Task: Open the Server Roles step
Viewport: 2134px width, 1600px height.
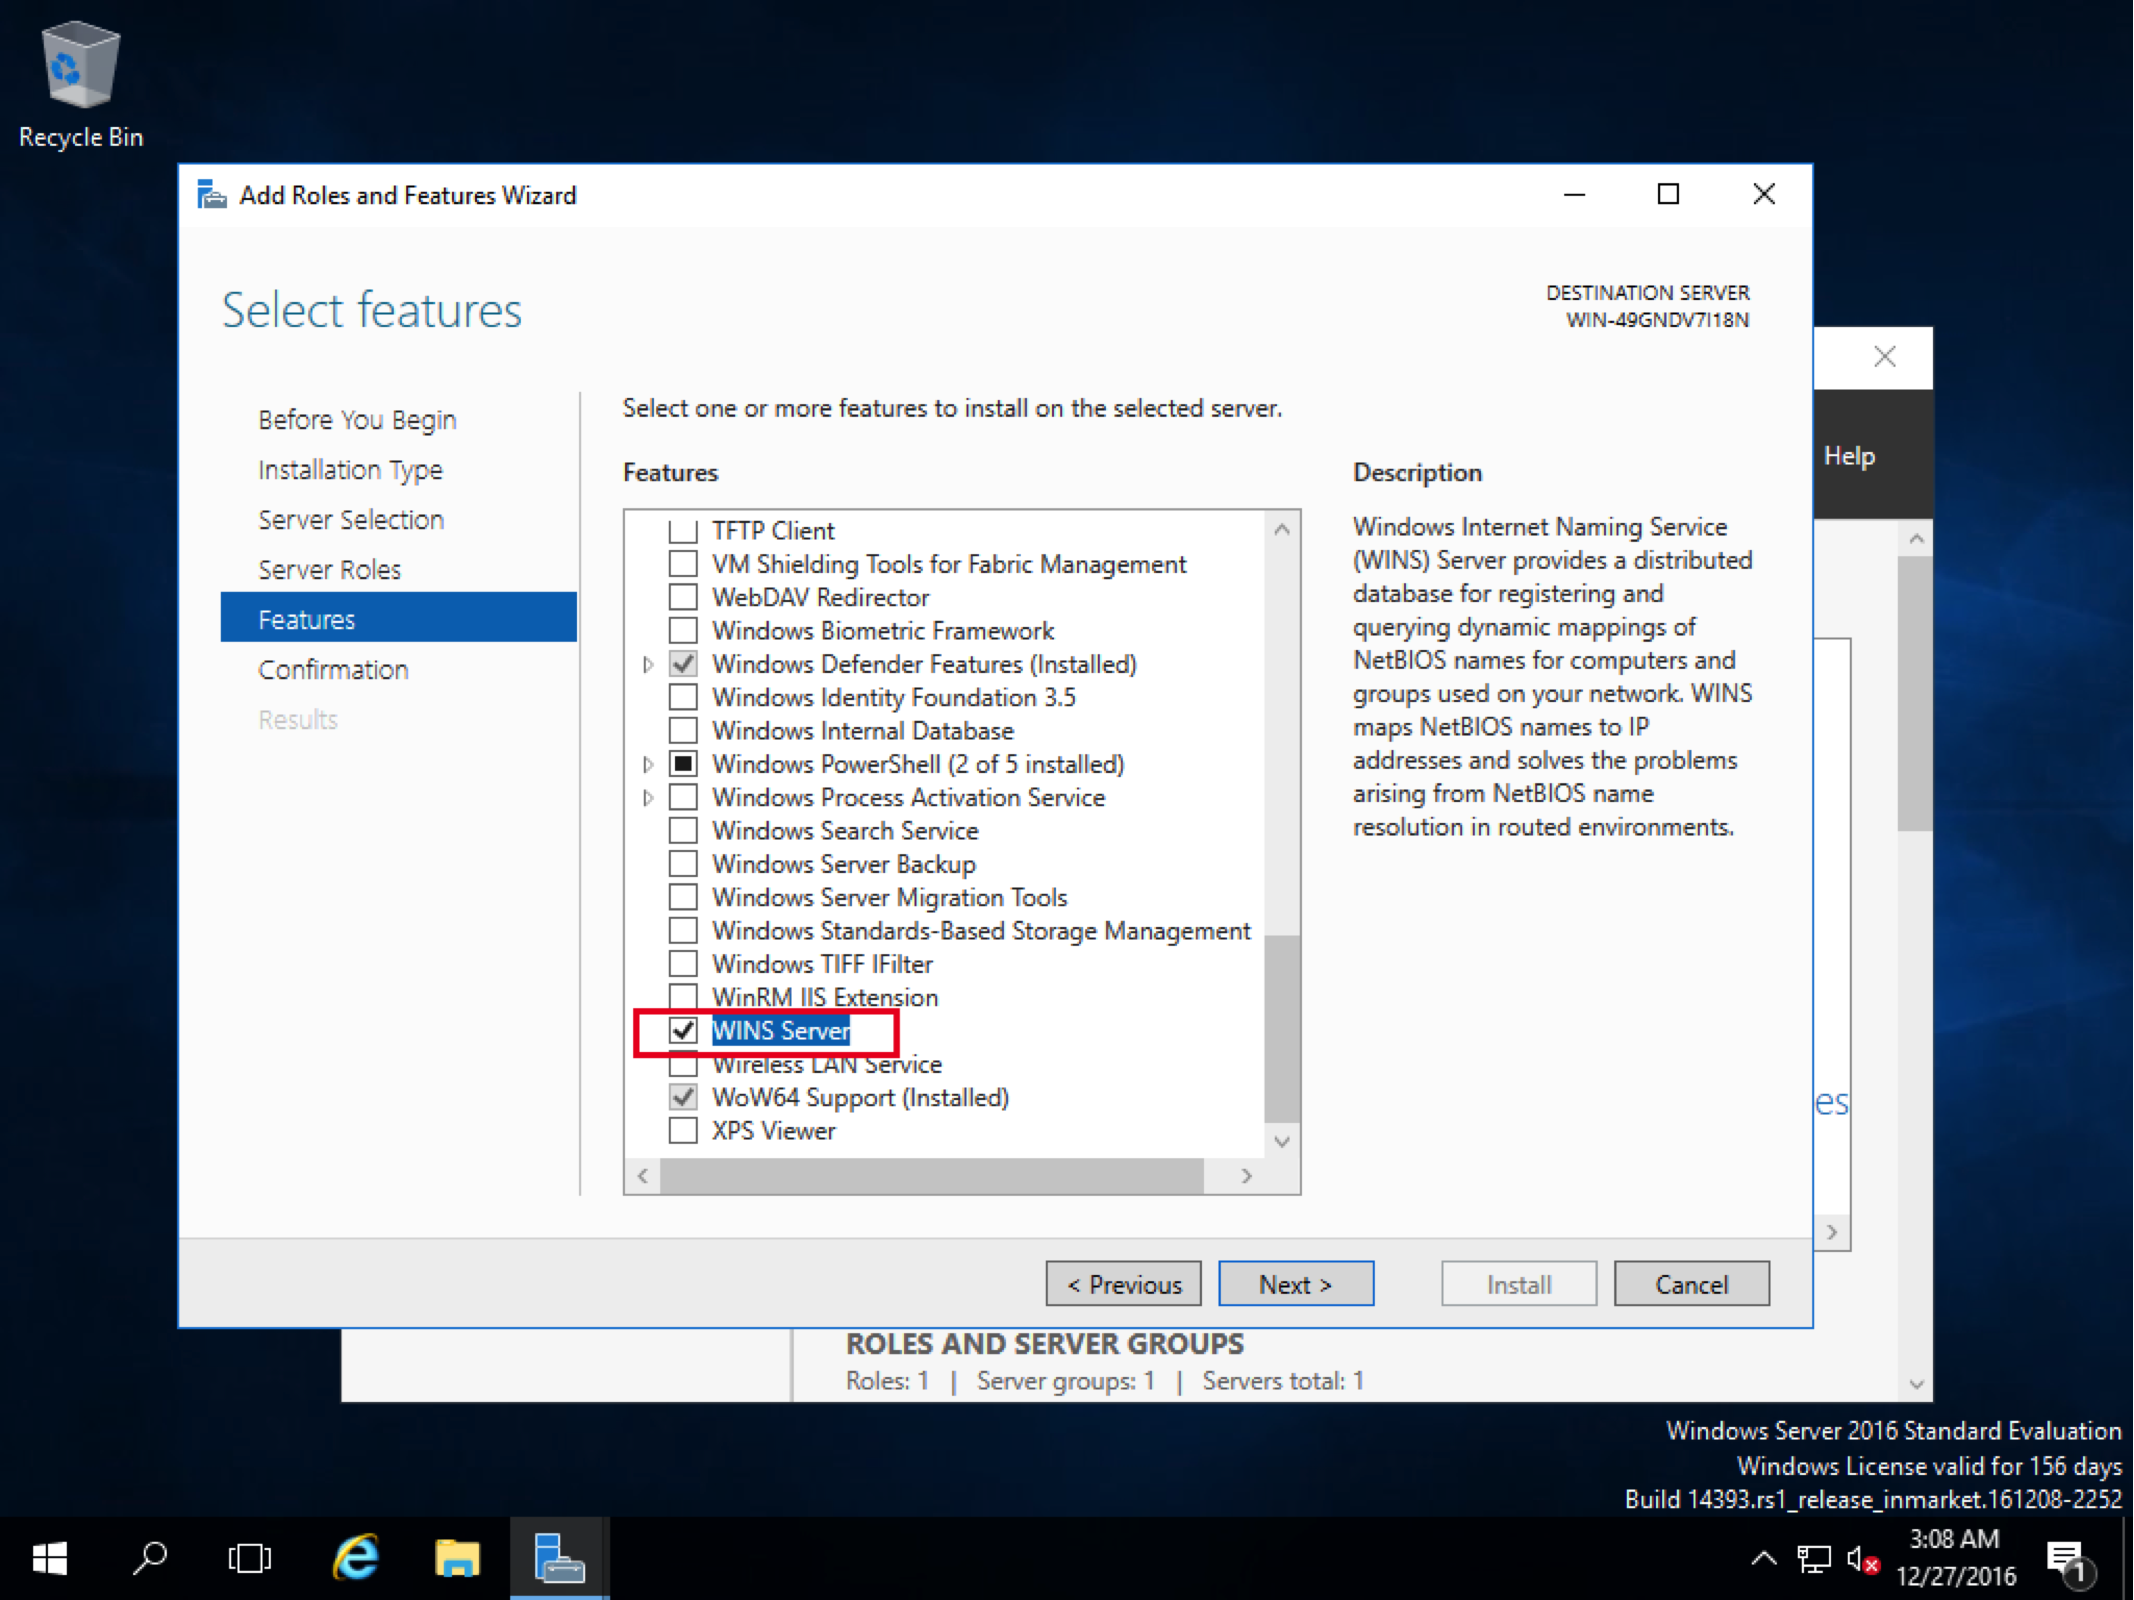Action: 329,570
